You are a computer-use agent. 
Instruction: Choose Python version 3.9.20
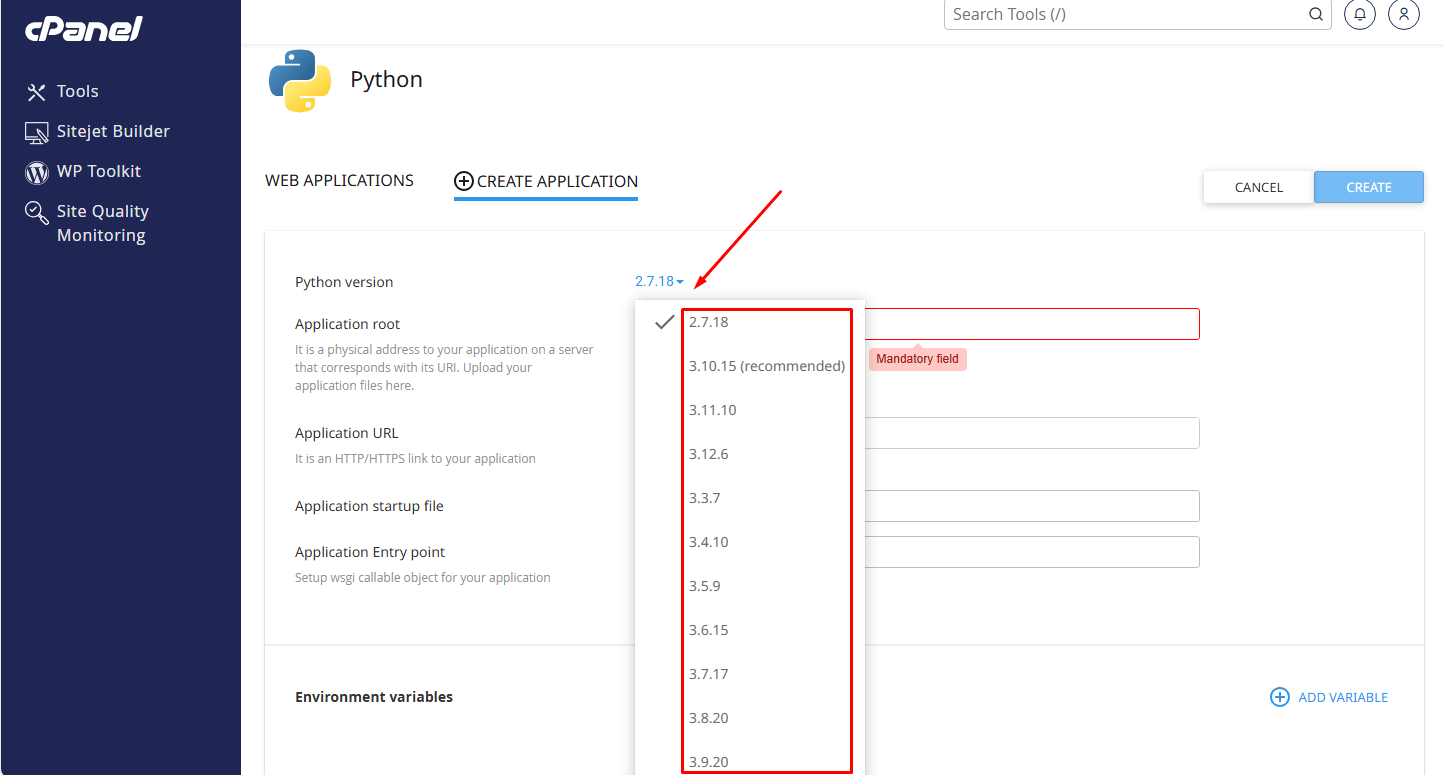[x=709, y=761]
